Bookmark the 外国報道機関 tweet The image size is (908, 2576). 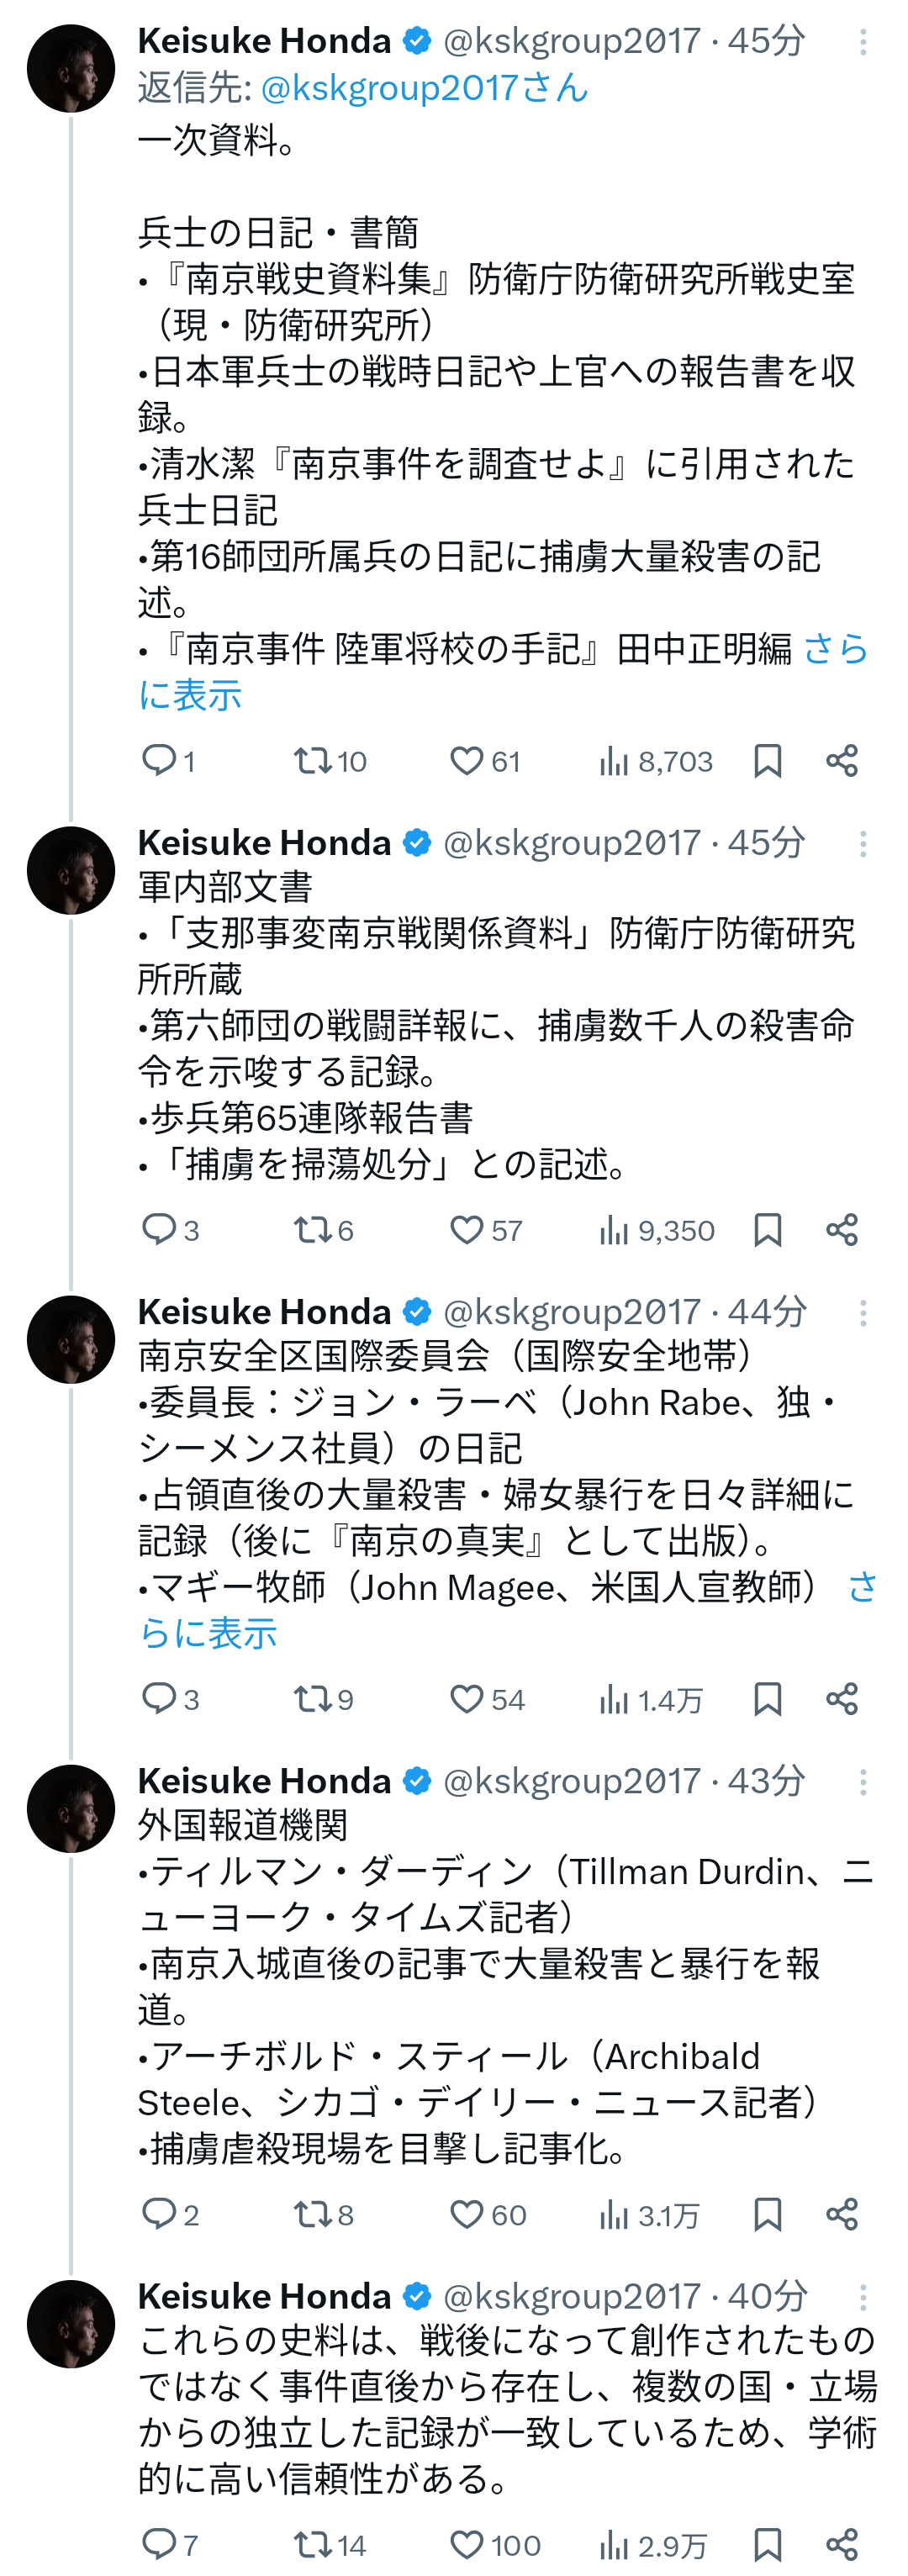[767, 2214]
